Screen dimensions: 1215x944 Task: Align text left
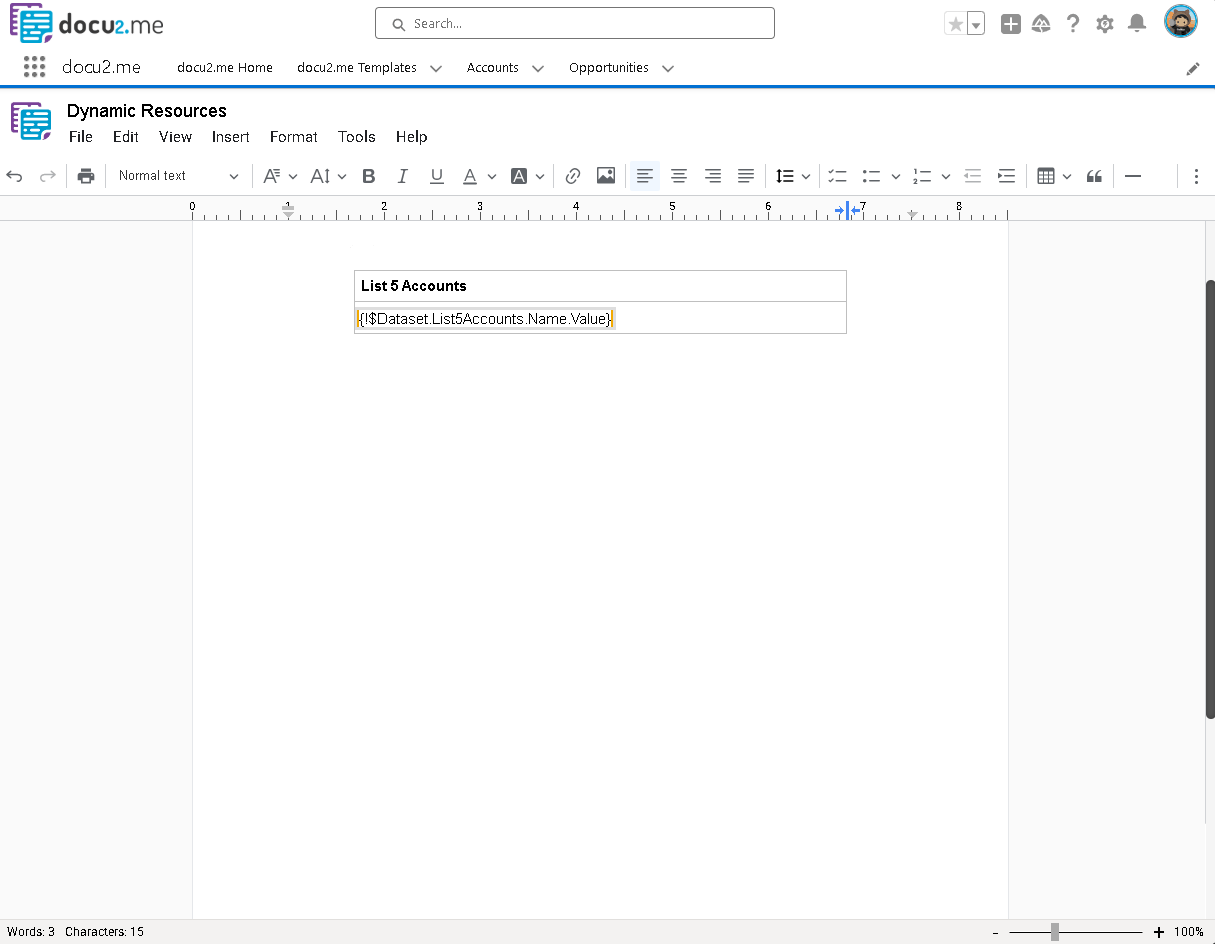(645, 176)
